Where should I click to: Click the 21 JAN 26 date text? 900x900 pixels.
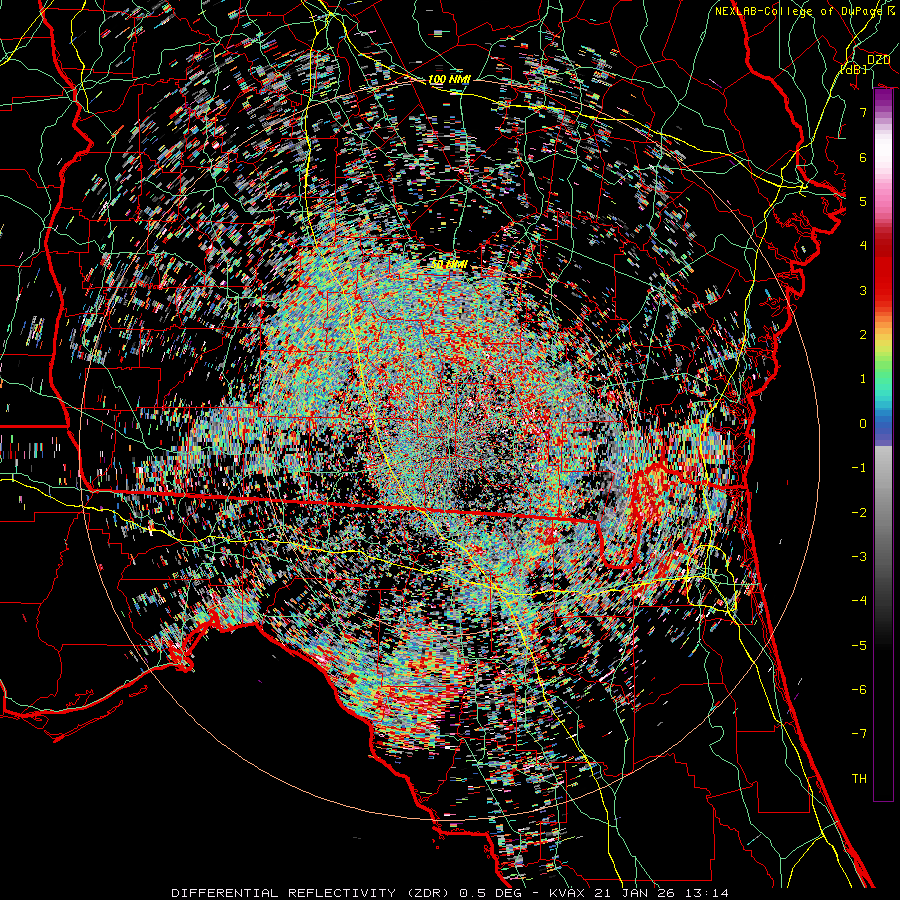pos(633,893)
